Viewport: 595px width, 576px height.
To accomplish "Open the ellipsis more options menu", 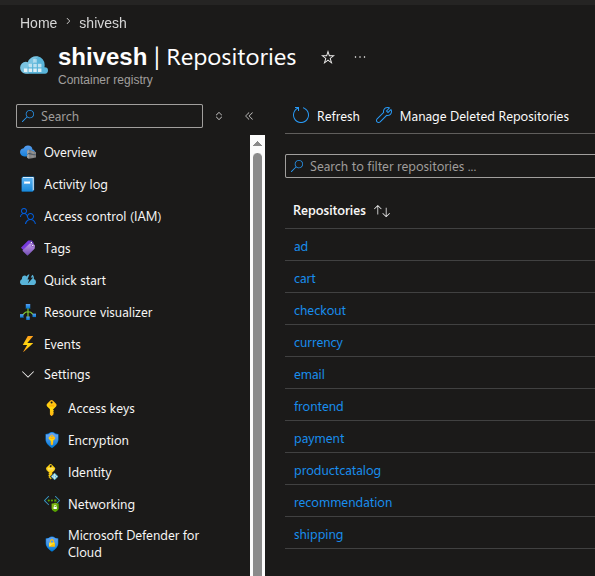I will point(360,57).
